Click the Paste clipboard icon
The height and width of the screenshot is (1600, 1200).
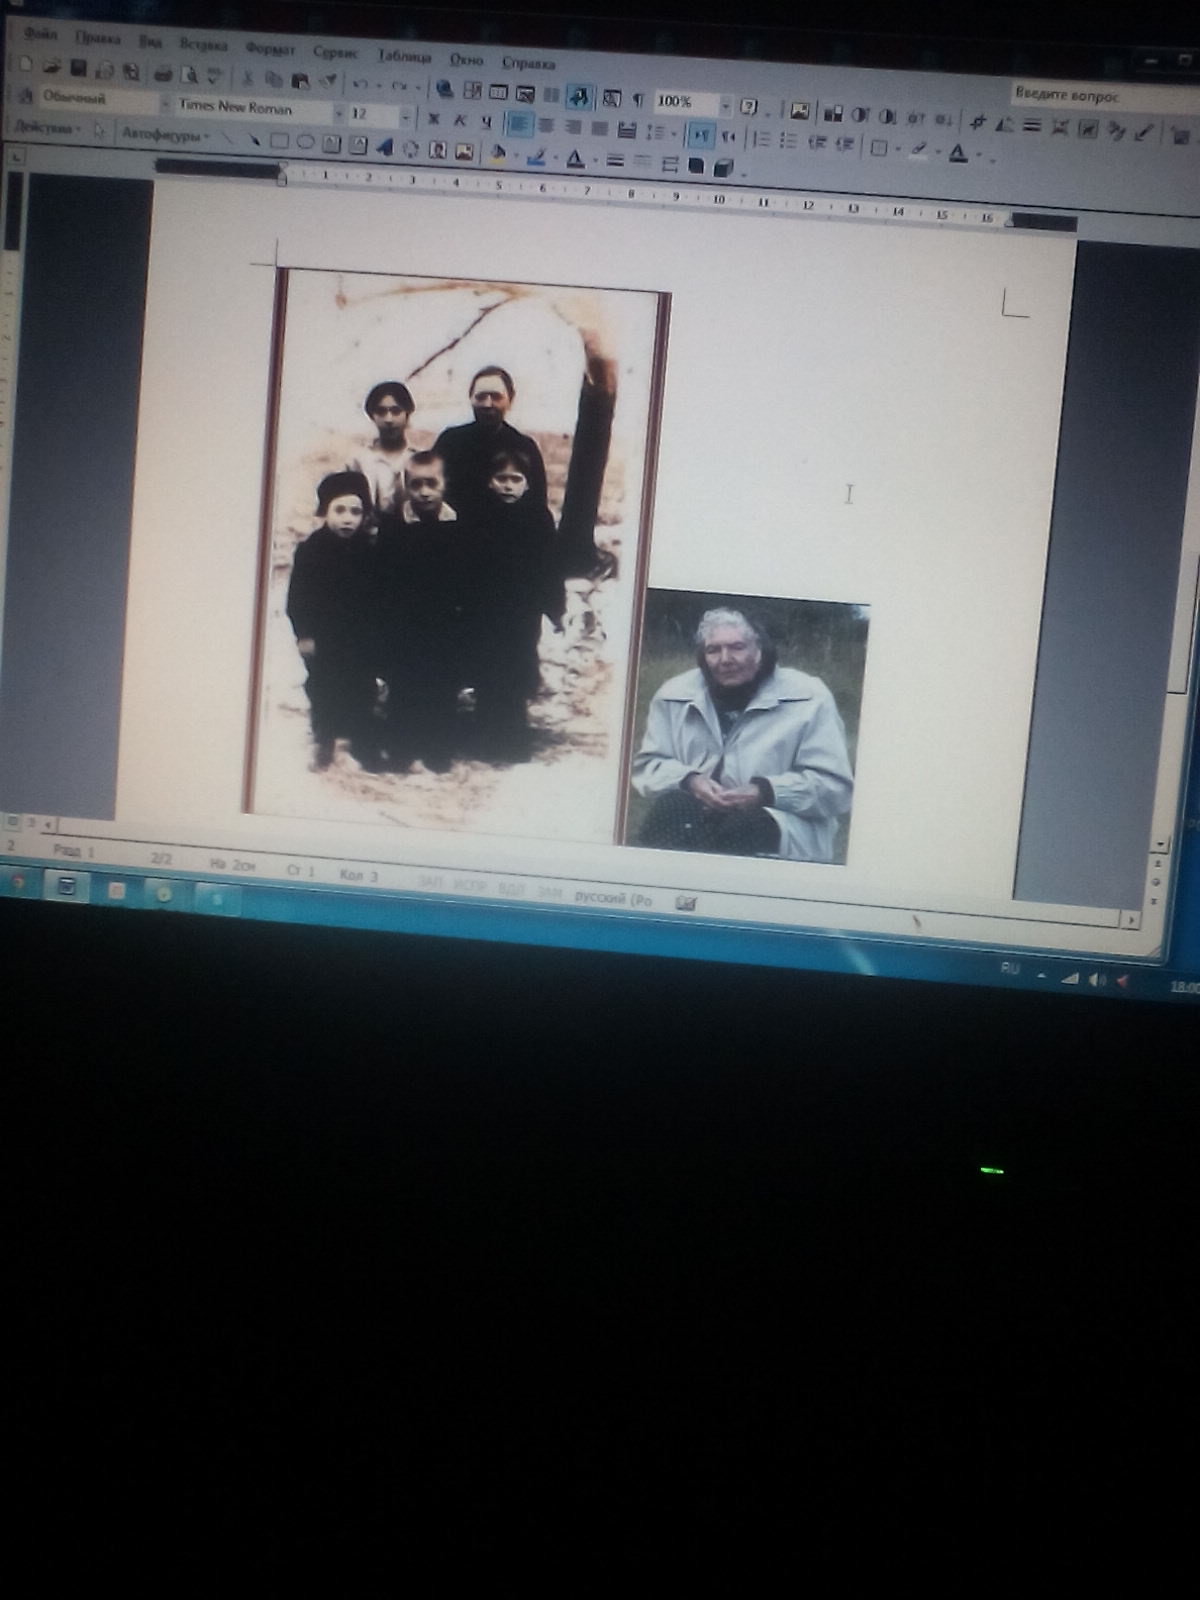tap(300, 80)
